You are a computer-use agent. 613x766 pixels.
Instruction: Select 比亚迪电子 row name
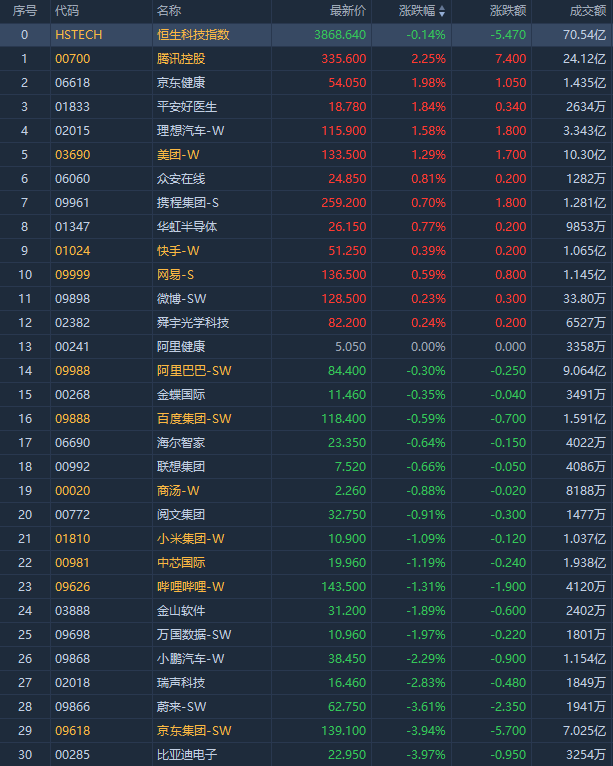(187, 754)
